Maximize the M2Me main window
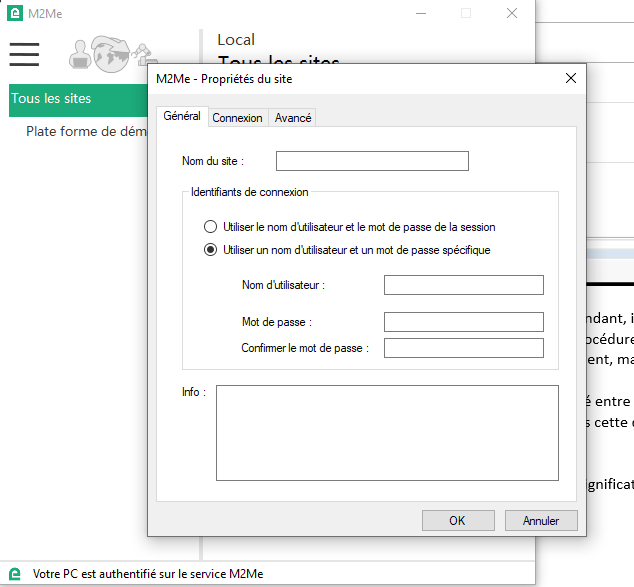This screenshot has width=634, height=587. [x=465, y=13]
